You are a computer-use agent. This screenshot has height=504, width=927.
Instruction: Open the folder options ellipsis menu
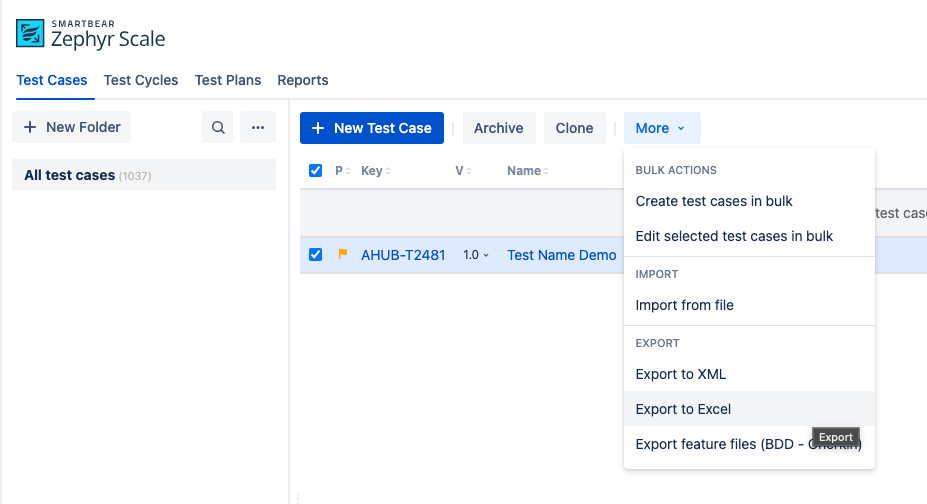(x=257, y=128)
